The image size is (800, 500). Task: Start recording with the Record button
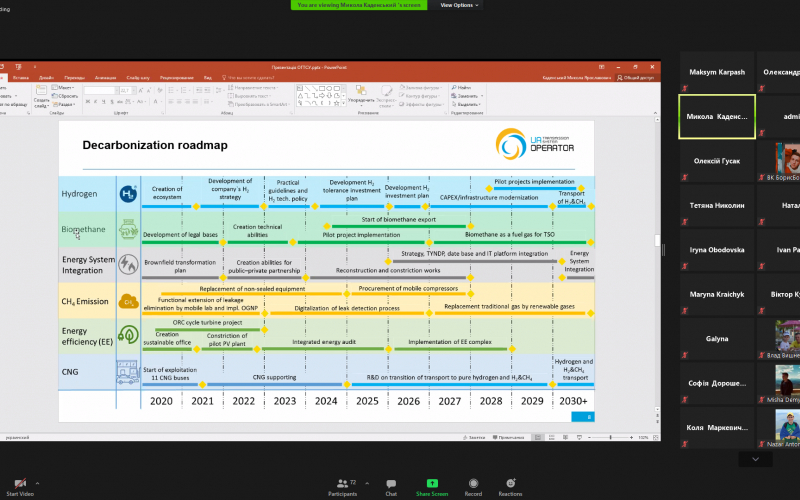(473, 487)
